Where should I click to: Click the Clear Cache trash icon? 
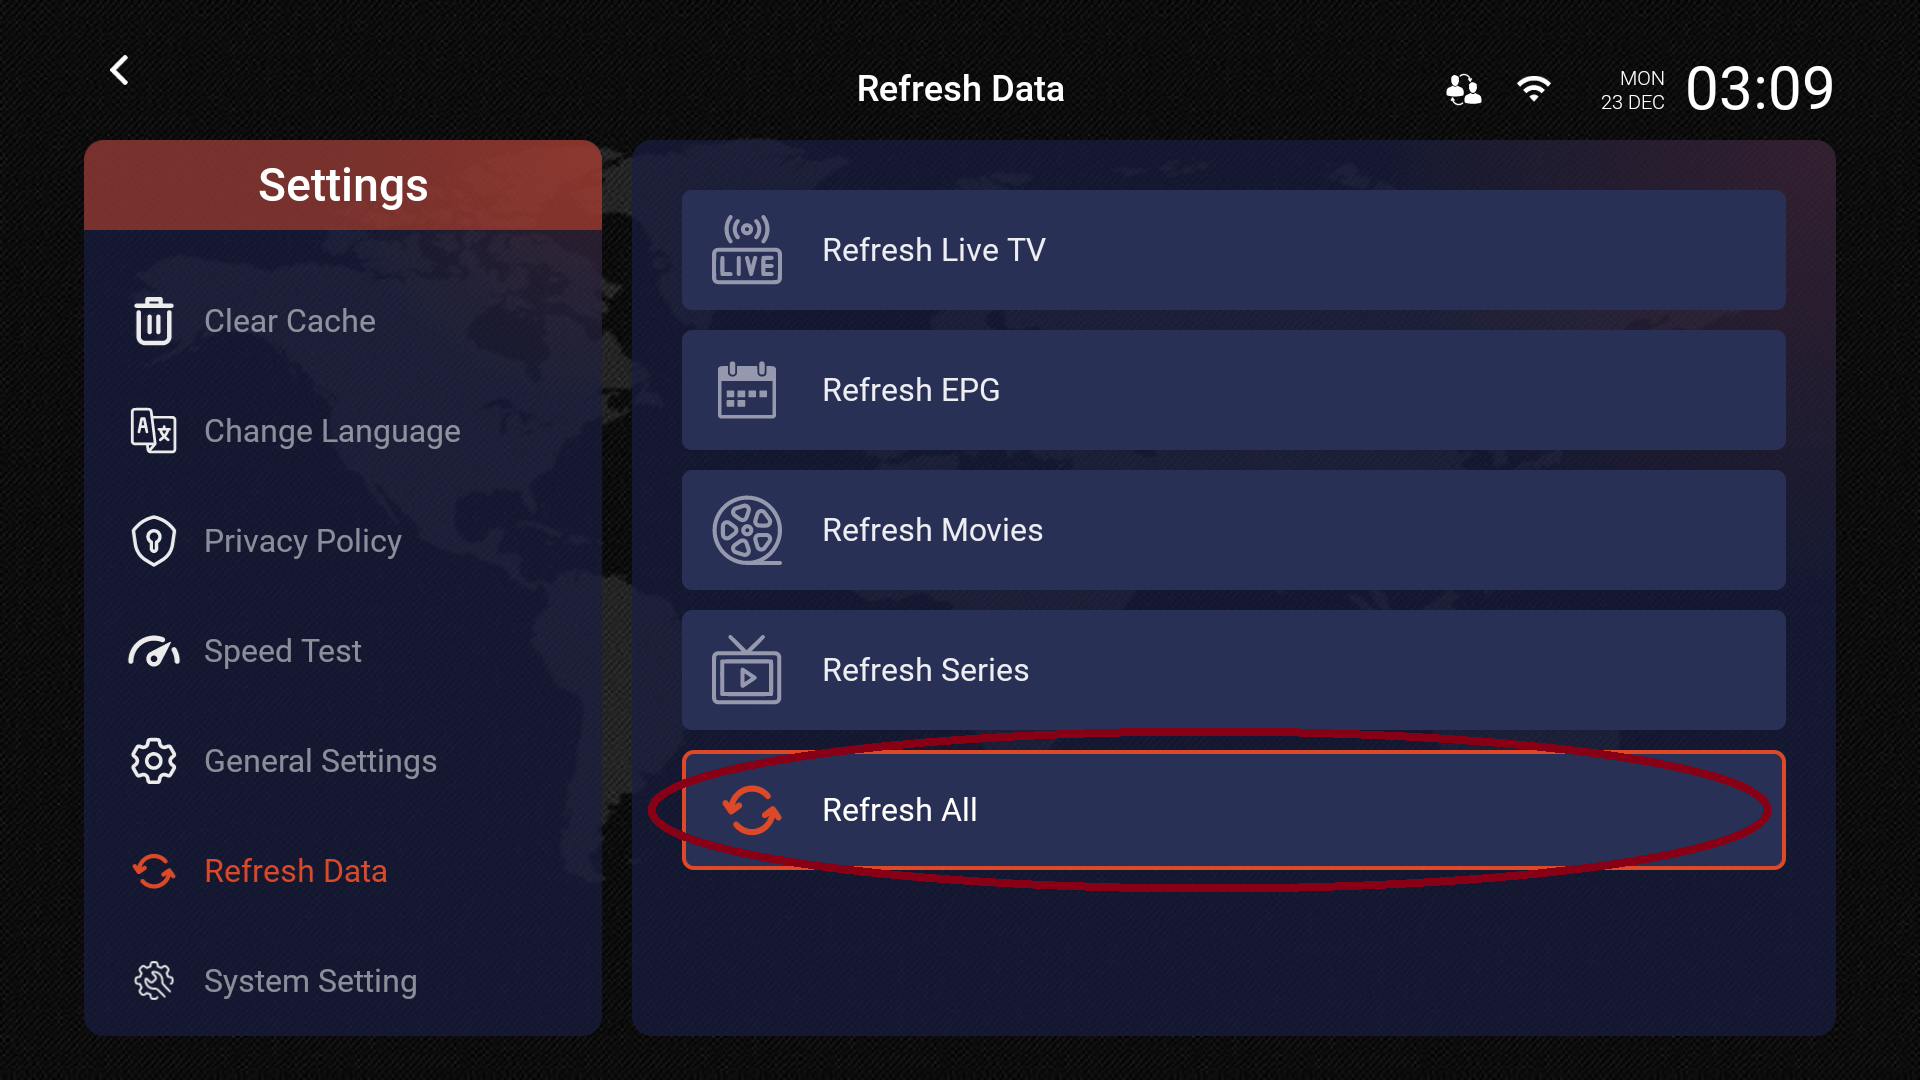(x=154, y=321)
